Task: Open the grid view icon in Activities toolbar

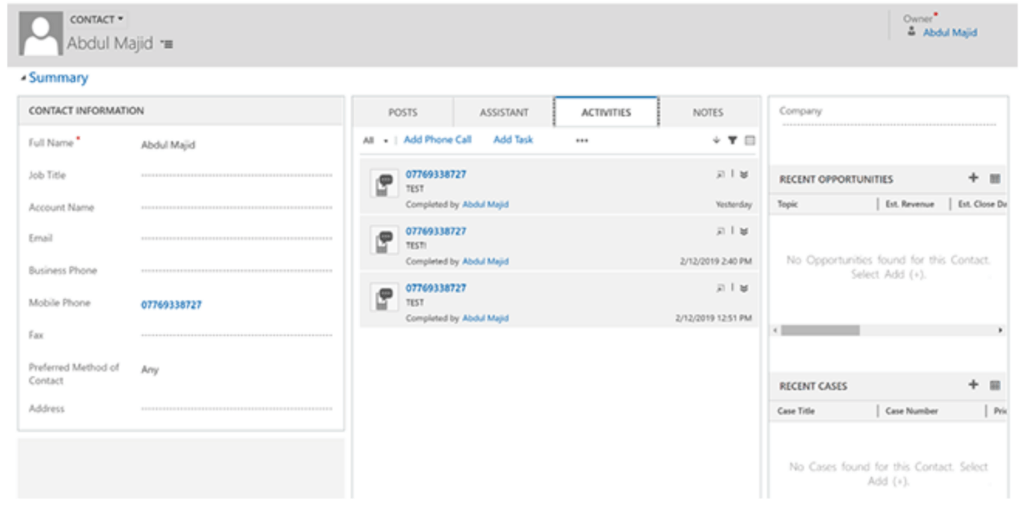Action: [x=750, y=141]
